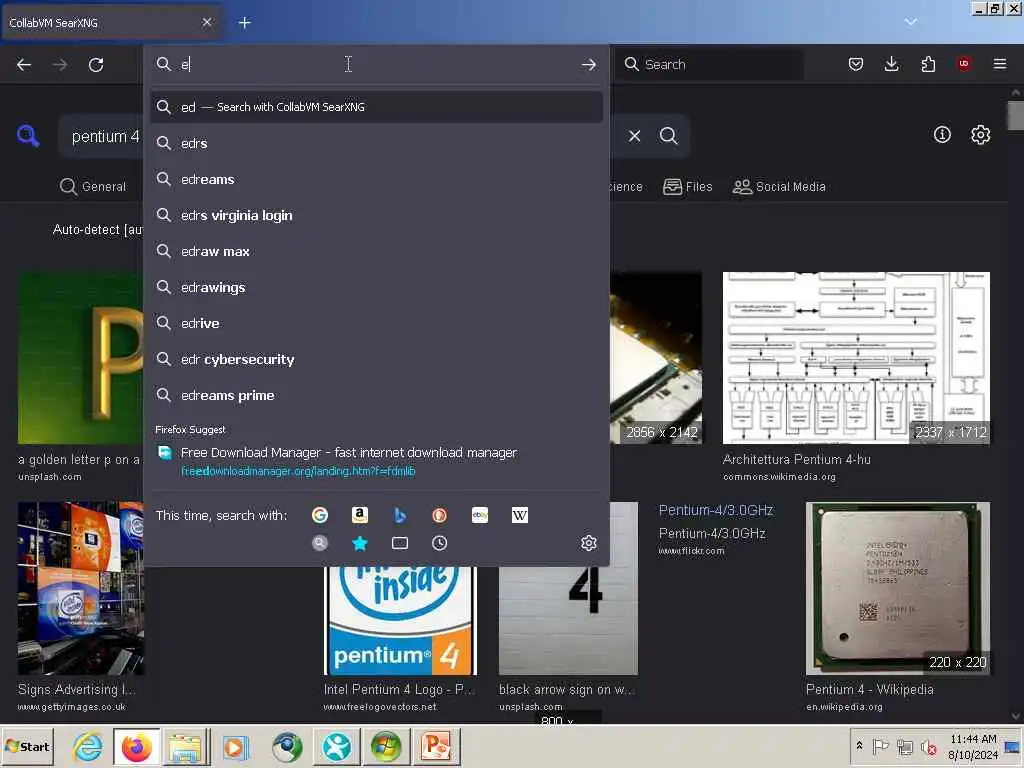The width and height of the screenshot is (1024, 768).
Task: Switch to Social Media search category
Action: [779, 187]
